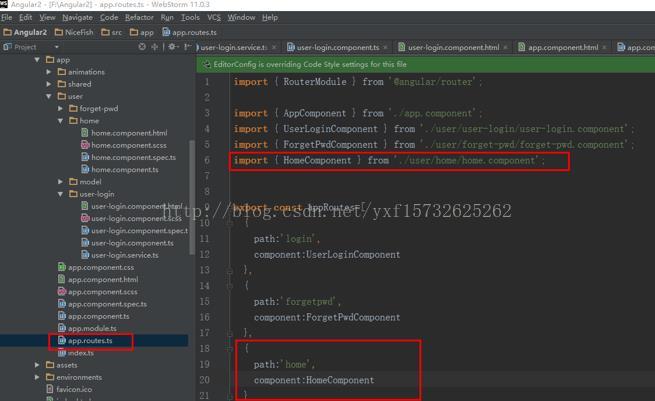
Task: Open the Navigate menu
Action: pyautogui.click(x=77, y=18)
